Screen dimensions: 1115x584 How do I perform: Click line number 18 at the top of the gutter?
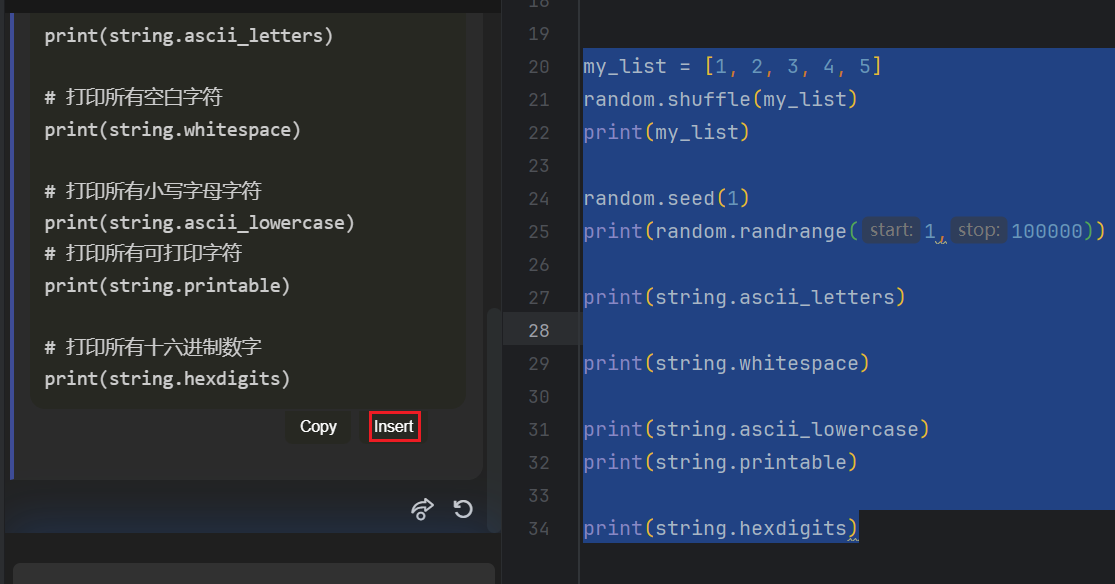(538, 4)
